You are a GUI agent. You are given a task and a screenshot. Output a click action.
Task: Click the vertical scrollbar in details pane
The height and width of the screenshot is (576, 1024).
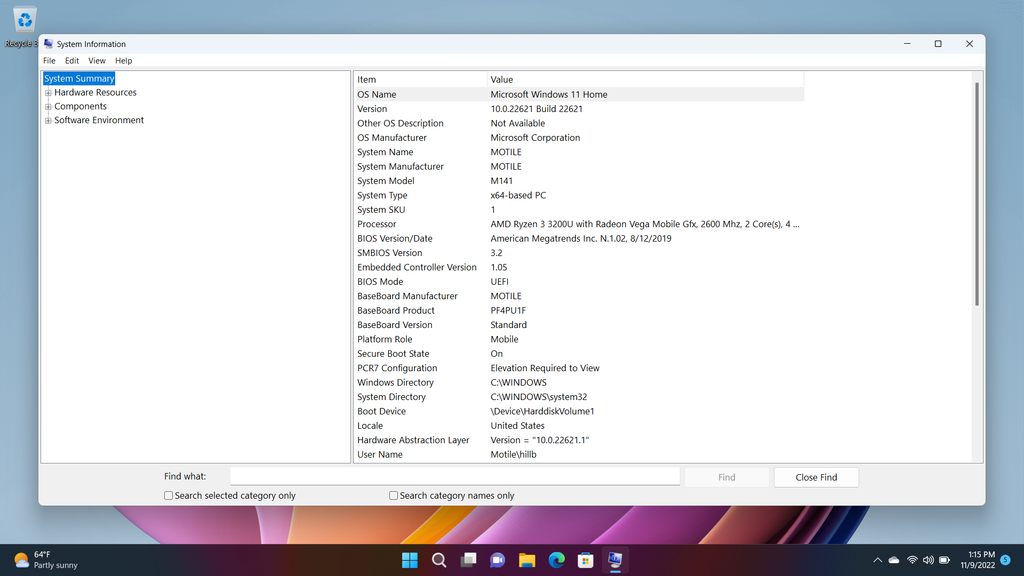pos(977,190)
